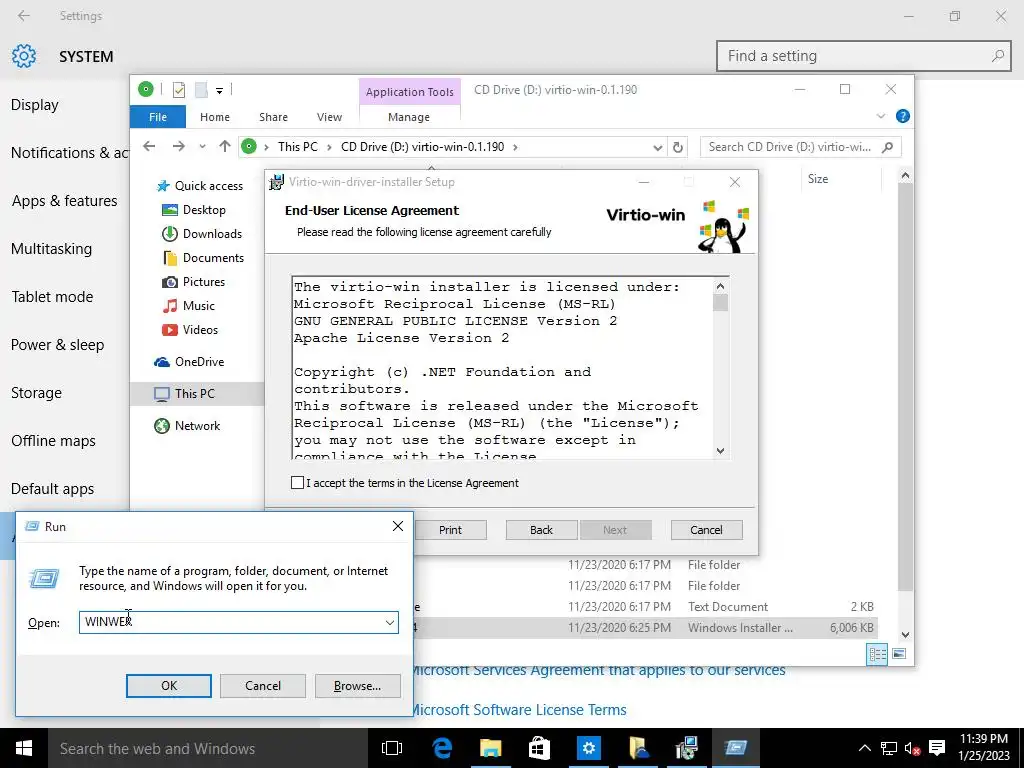1024x768 pixels.
Task: Expand the address bar history dropdown
Action: tap(658, 148)
